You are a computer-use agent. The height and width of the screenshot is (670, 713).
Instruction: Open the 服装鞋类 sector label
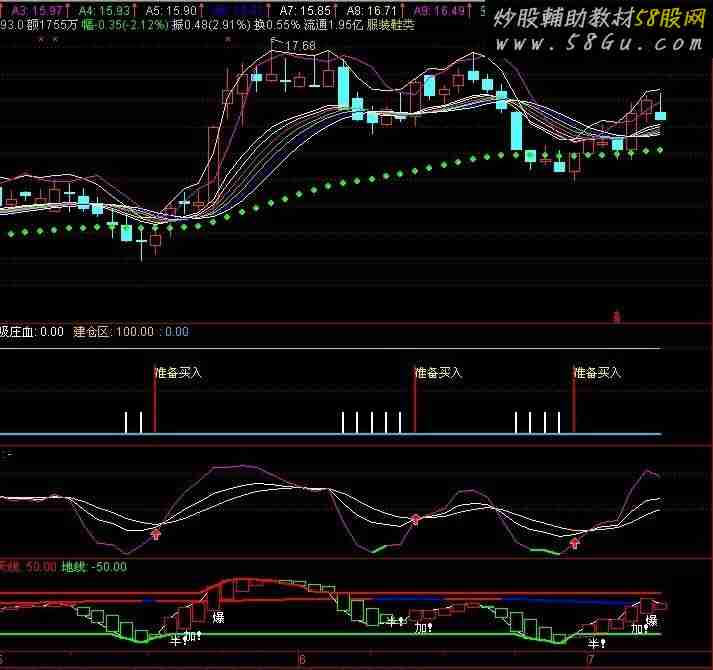390,25
